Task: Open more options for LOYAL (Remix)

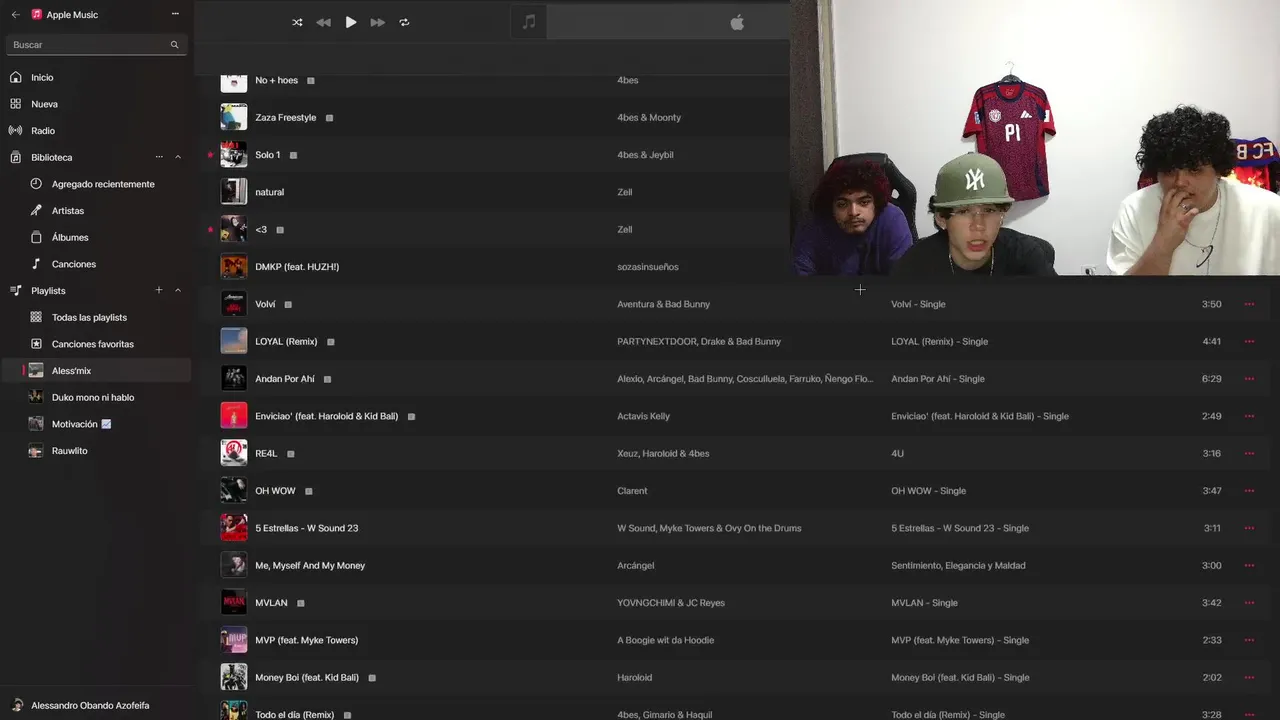Action: (x=1249, y=341)
